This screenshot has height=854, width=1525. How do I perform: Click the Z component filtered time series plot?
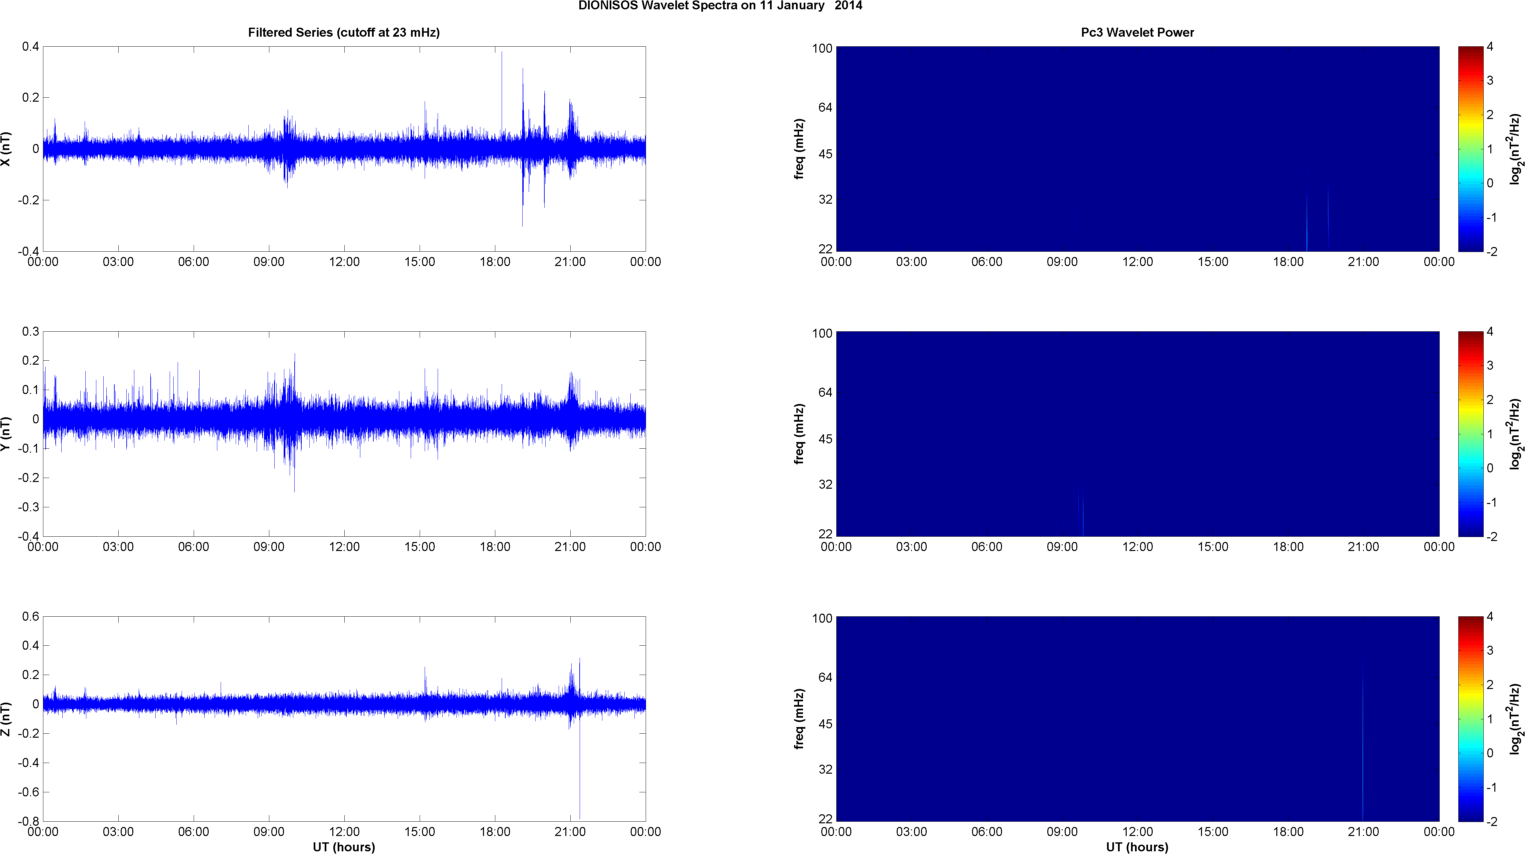[x=344, y=719]
